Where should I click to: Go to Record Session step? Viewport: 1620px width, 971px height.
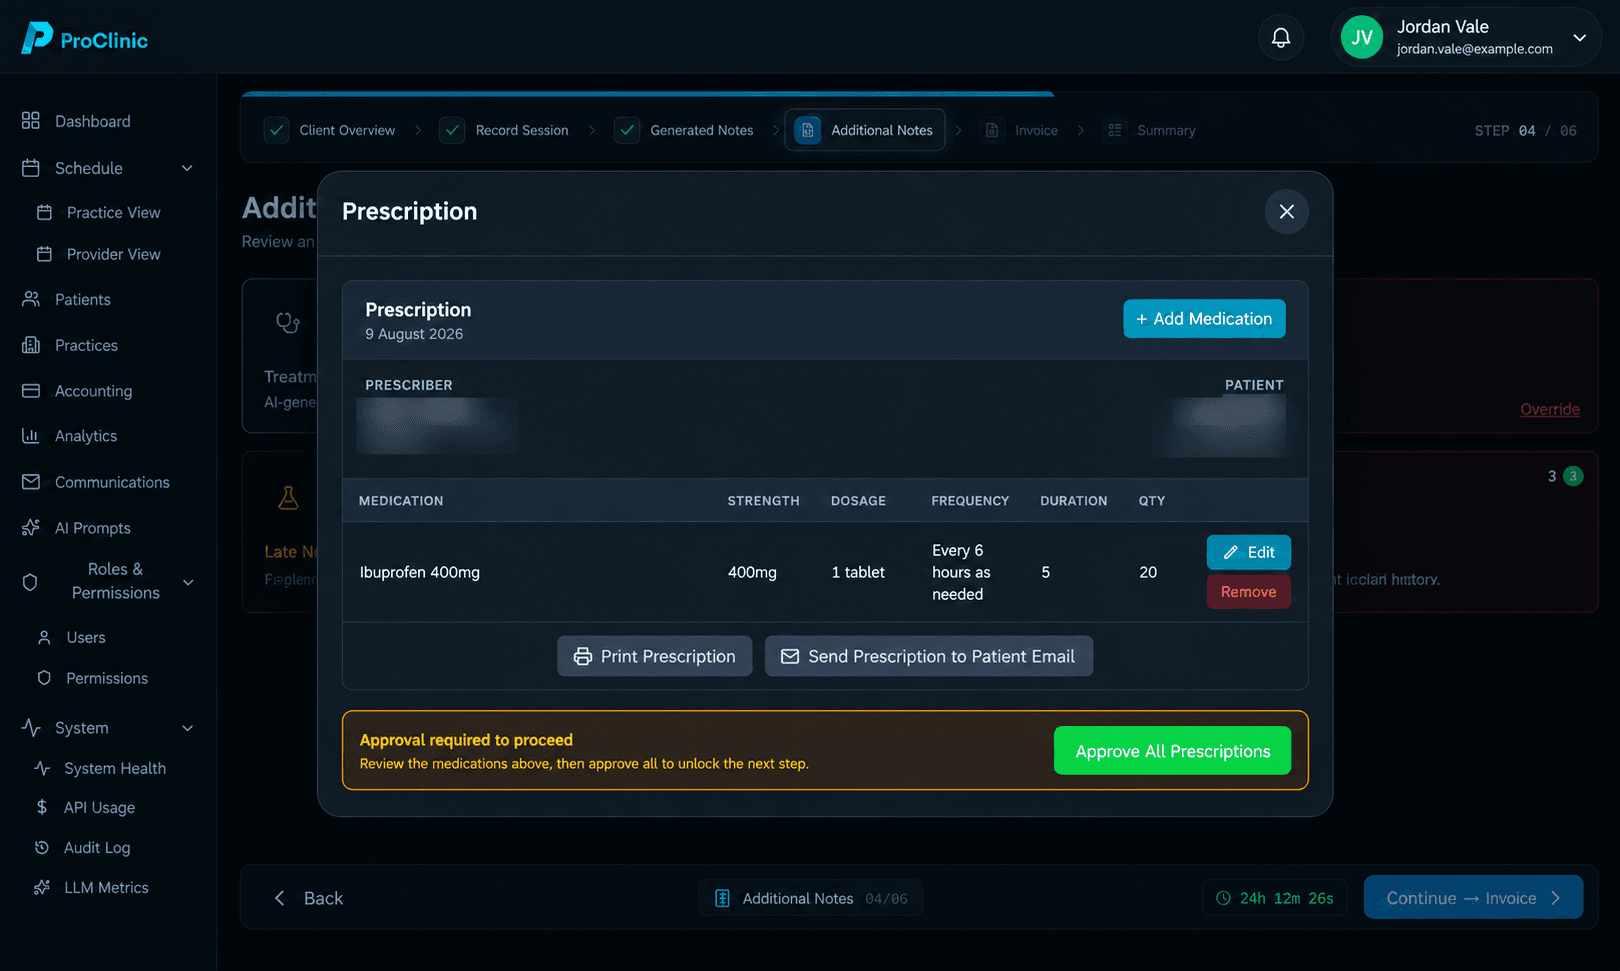tap(505, 130)
